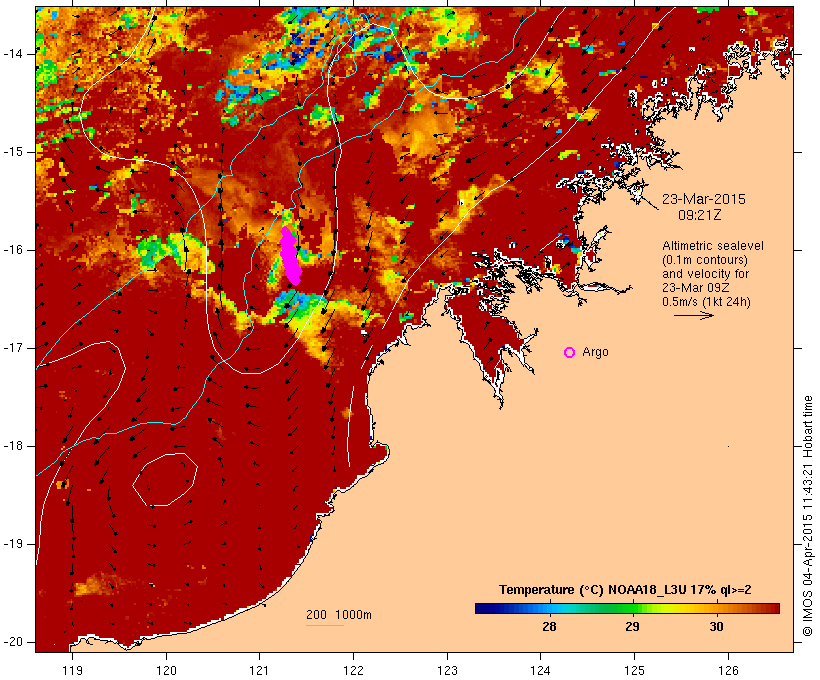820x680 pixels.
Task: Click longitude axis label '123'
Action: coord(447,671)
